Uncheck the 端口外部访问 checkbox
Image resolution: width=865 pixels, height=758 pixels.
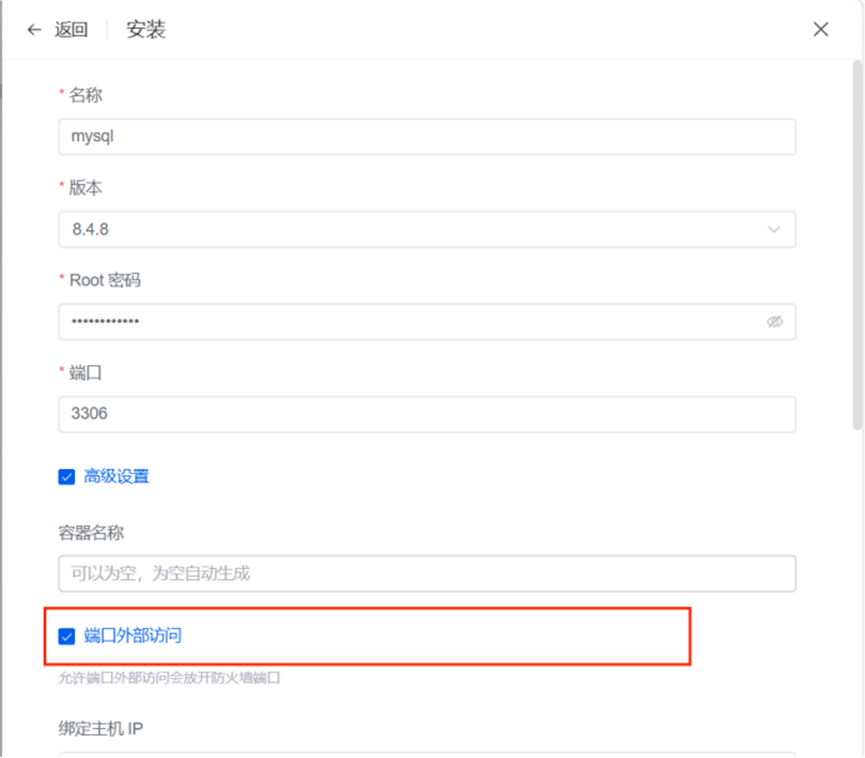coord(67,637)
